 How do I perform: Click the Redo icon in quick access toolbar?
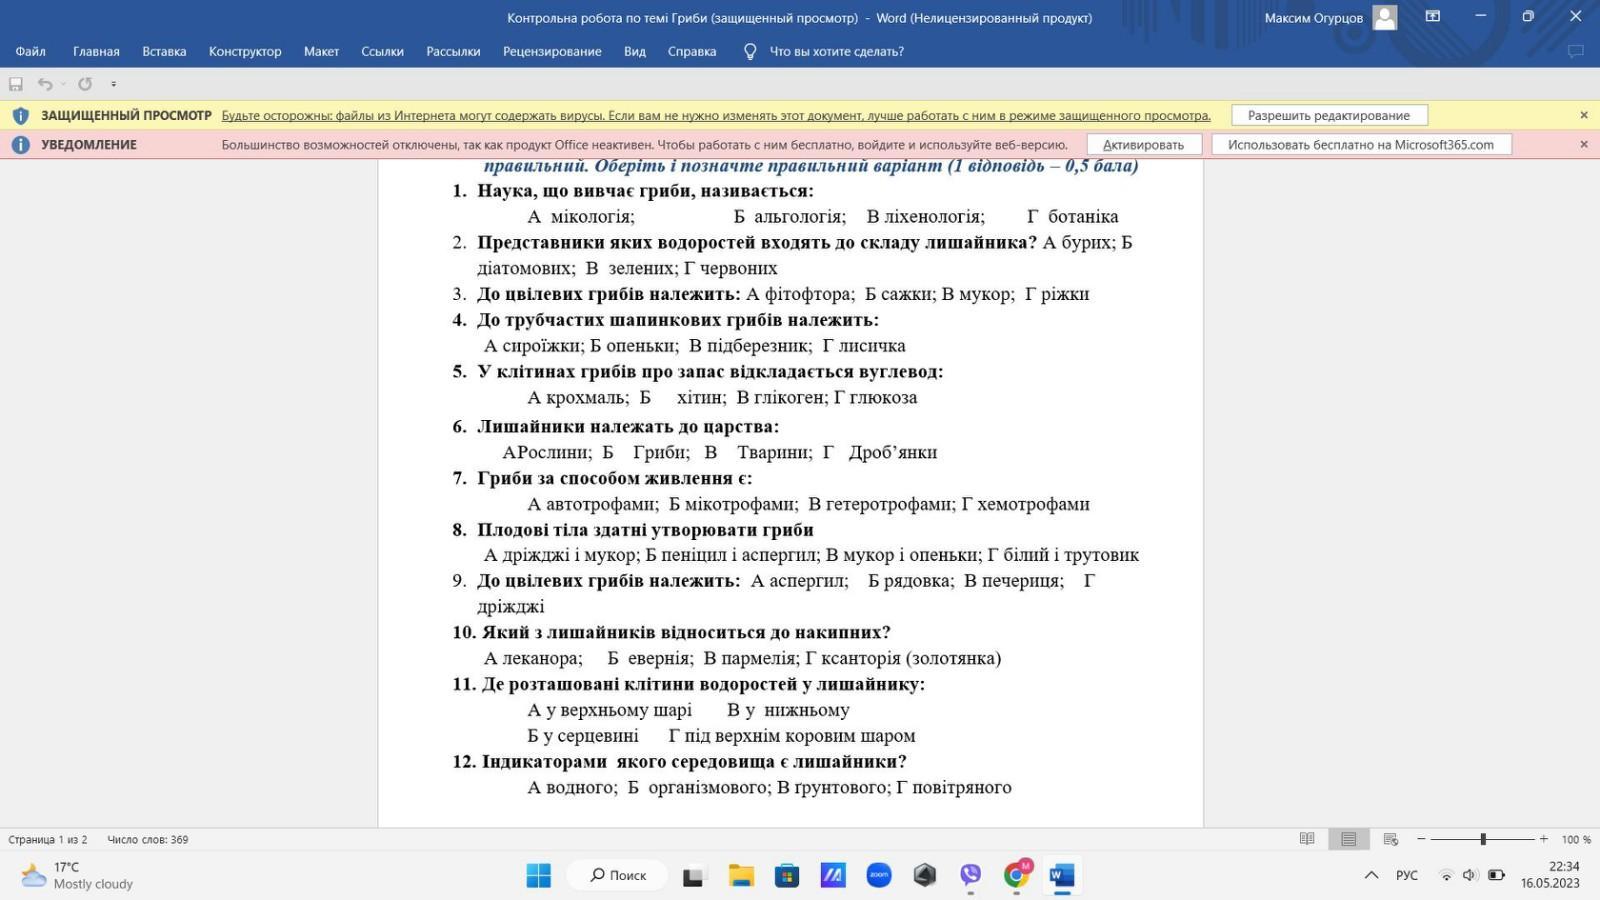point(85,84)
